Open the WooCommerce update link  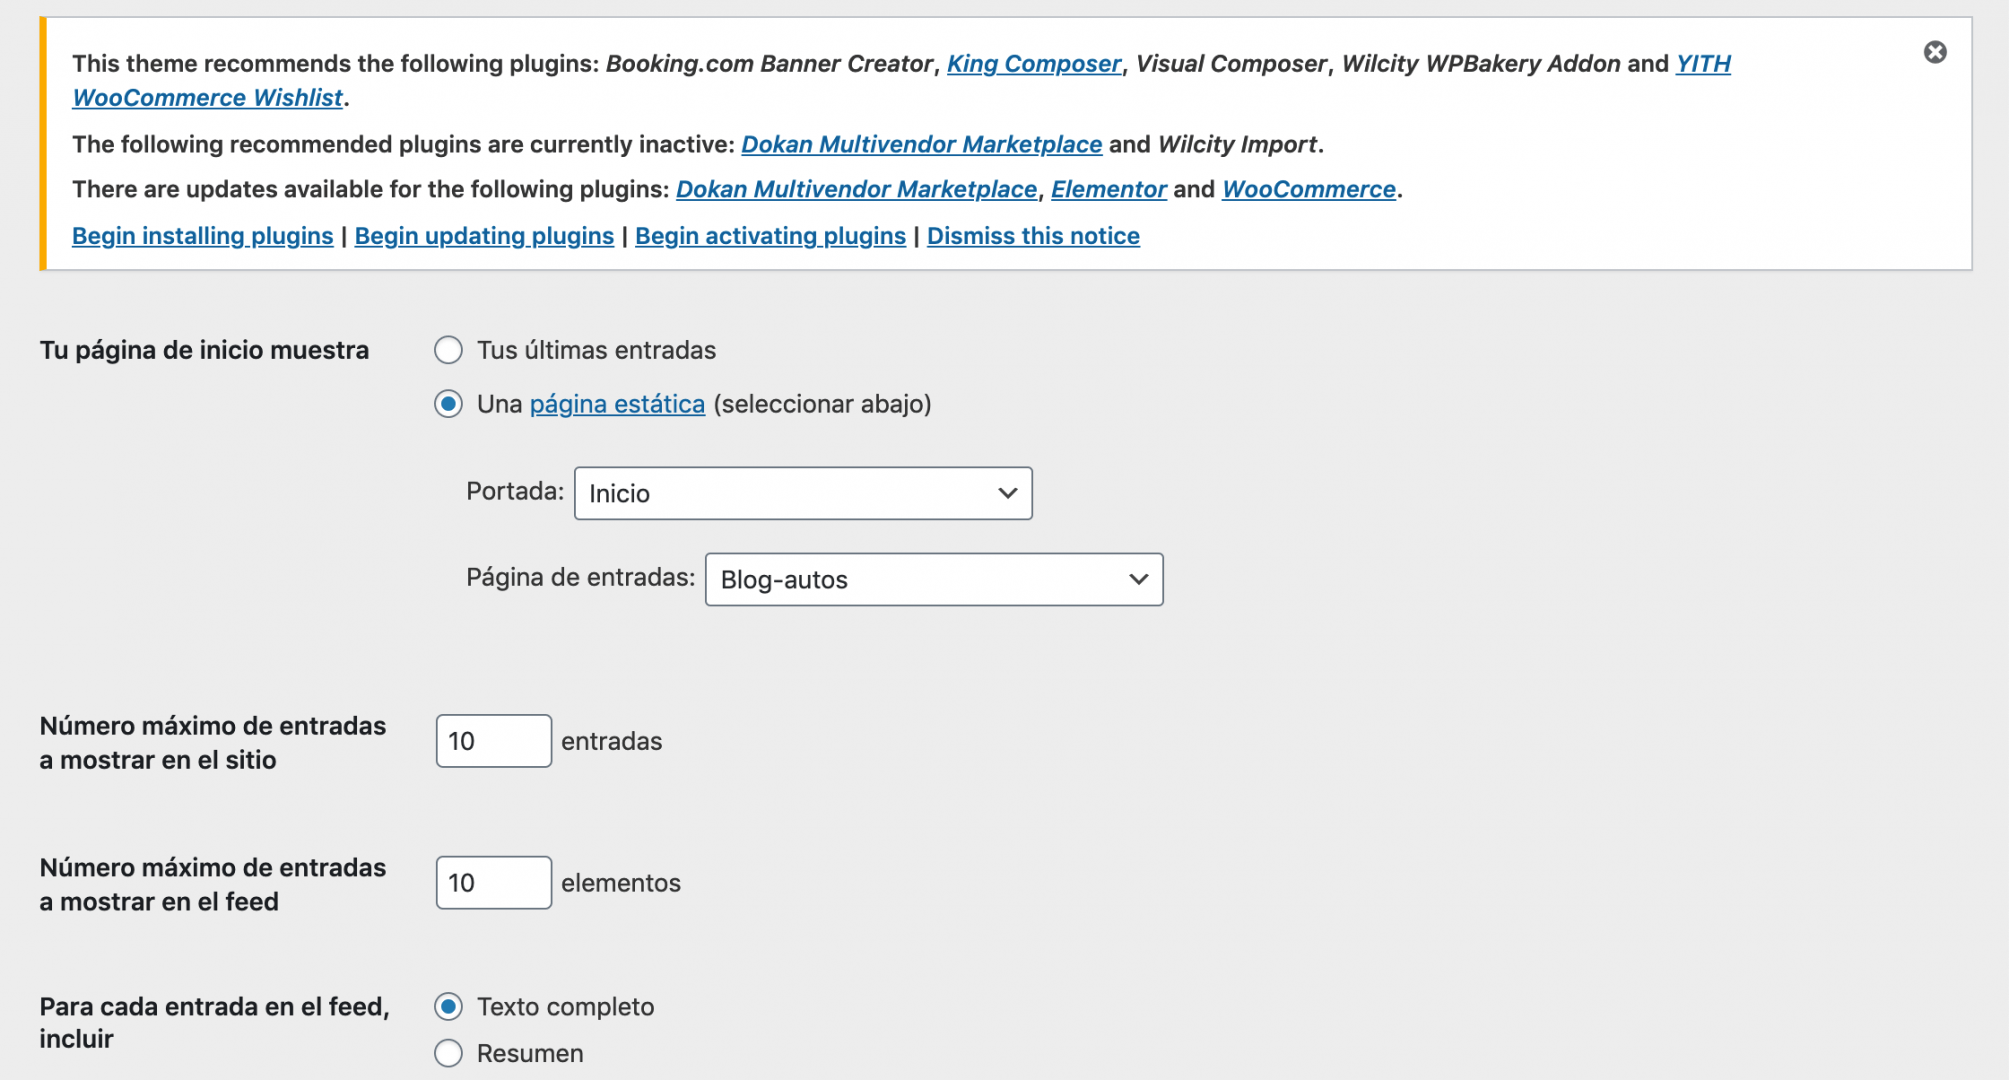1308,189
